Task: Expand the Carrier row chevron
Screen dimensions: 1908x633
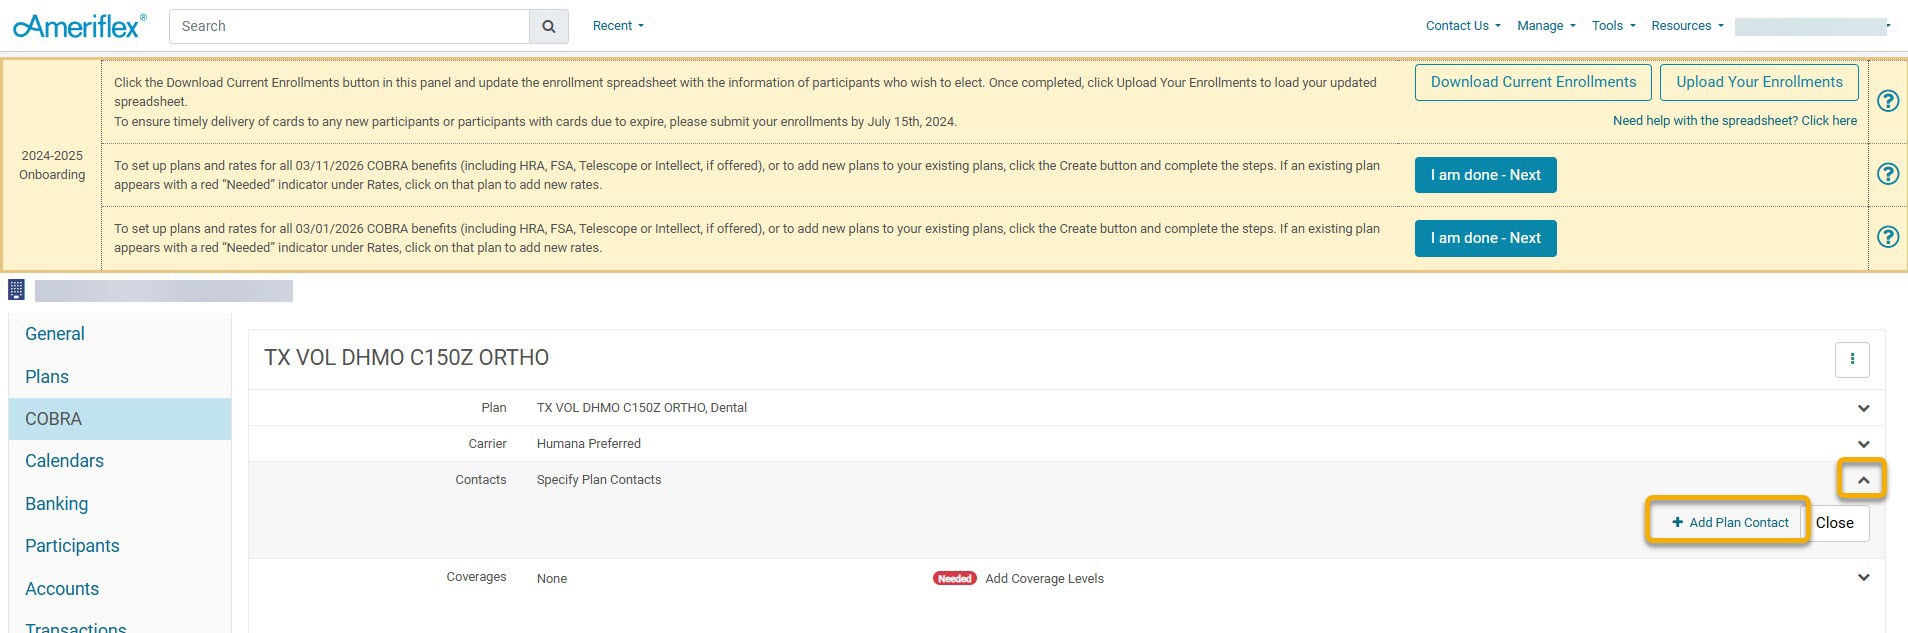Action: point(1863,444)
